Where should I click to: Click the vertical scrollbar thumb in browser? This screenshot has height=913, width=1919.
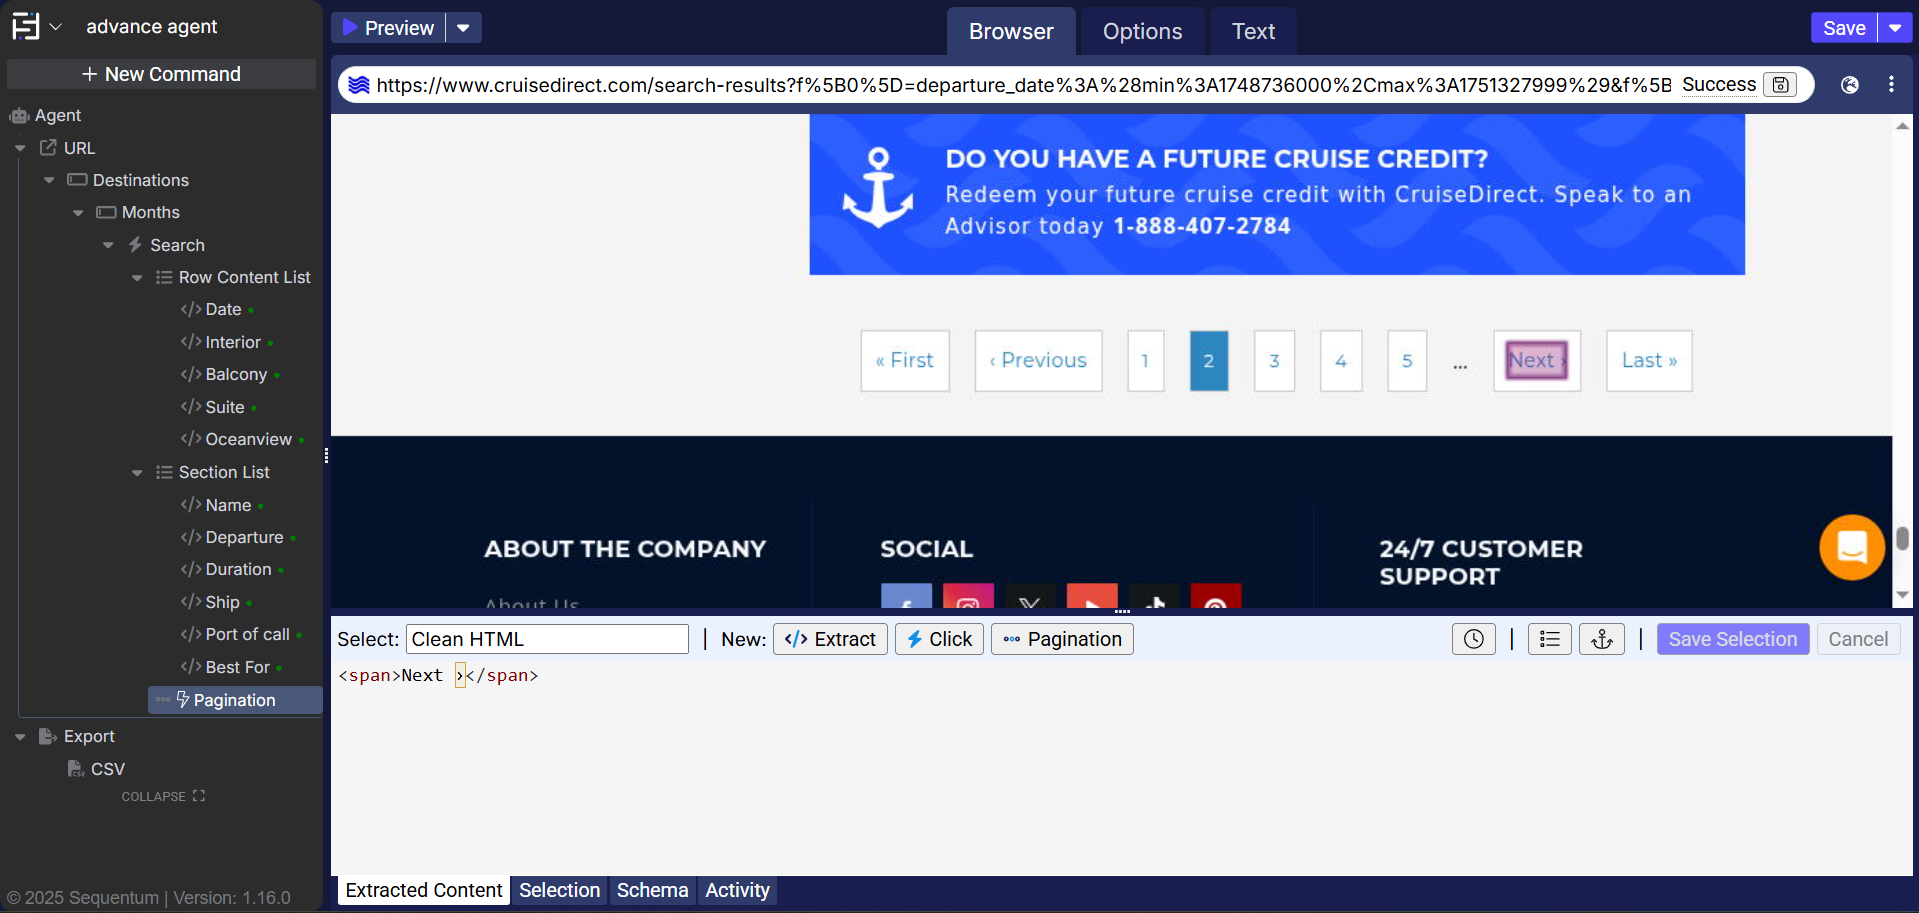tap(1901, 538)
